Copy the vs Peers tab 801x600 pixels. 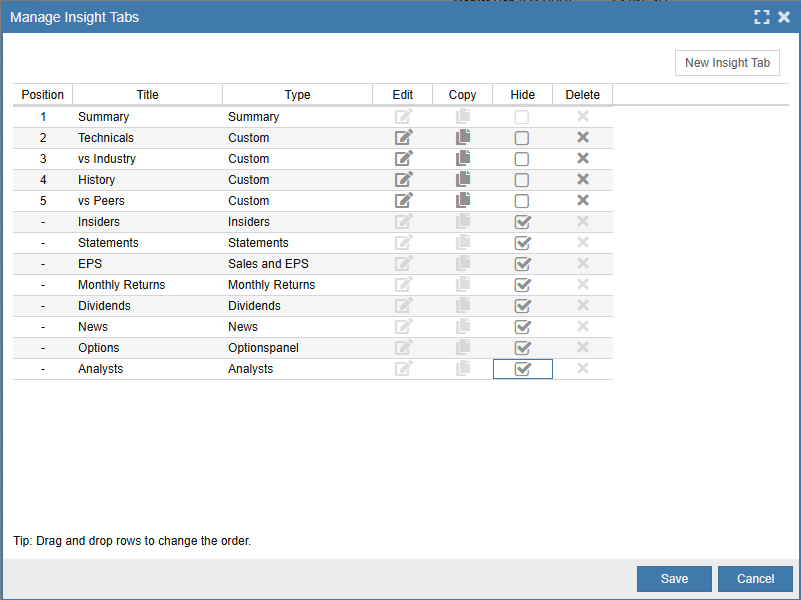463,200
